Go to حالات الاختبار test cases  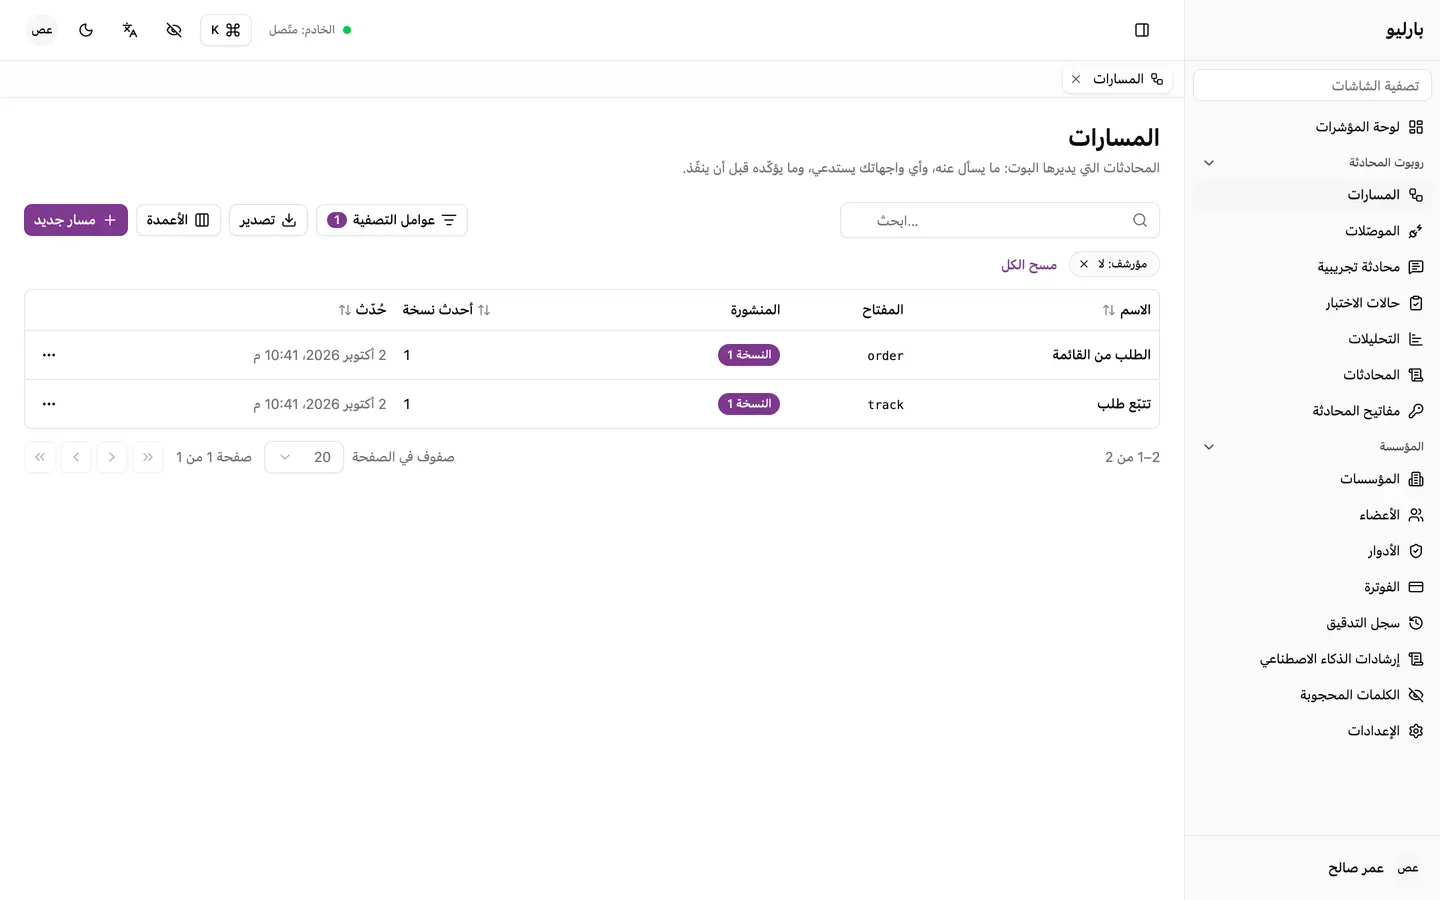pos(1312,303)
